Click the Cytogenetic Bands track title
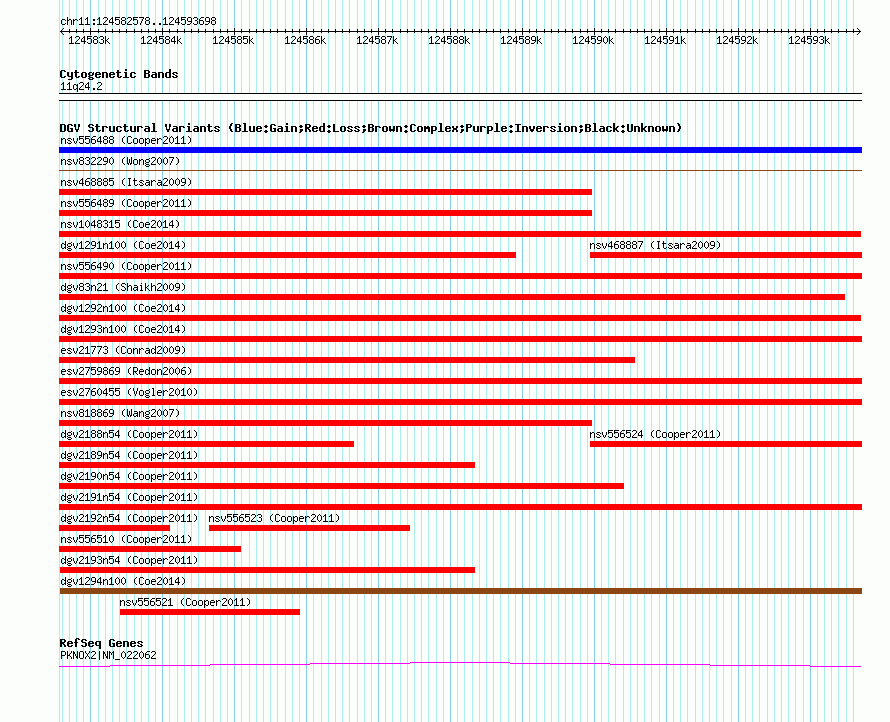 click(119, 74)
